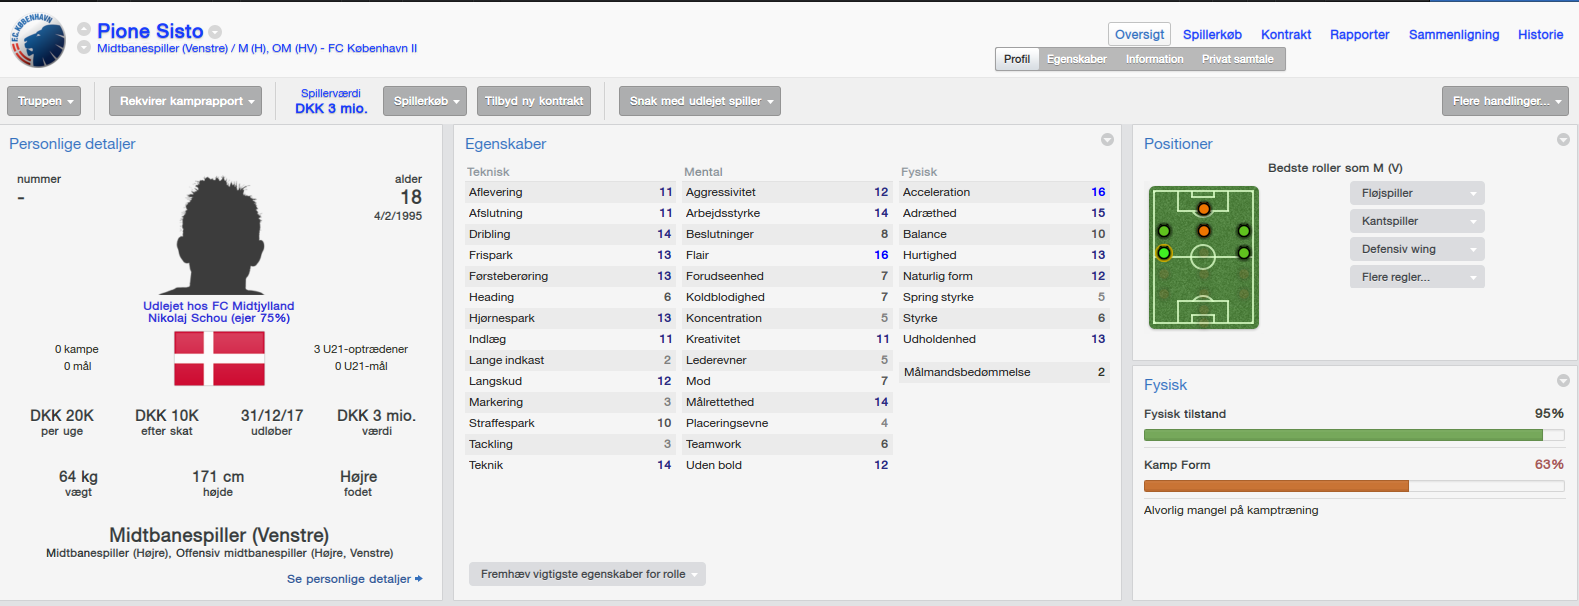Open the Truppen dropdown
1579x606 pixels.
click(x=44, y=101)
